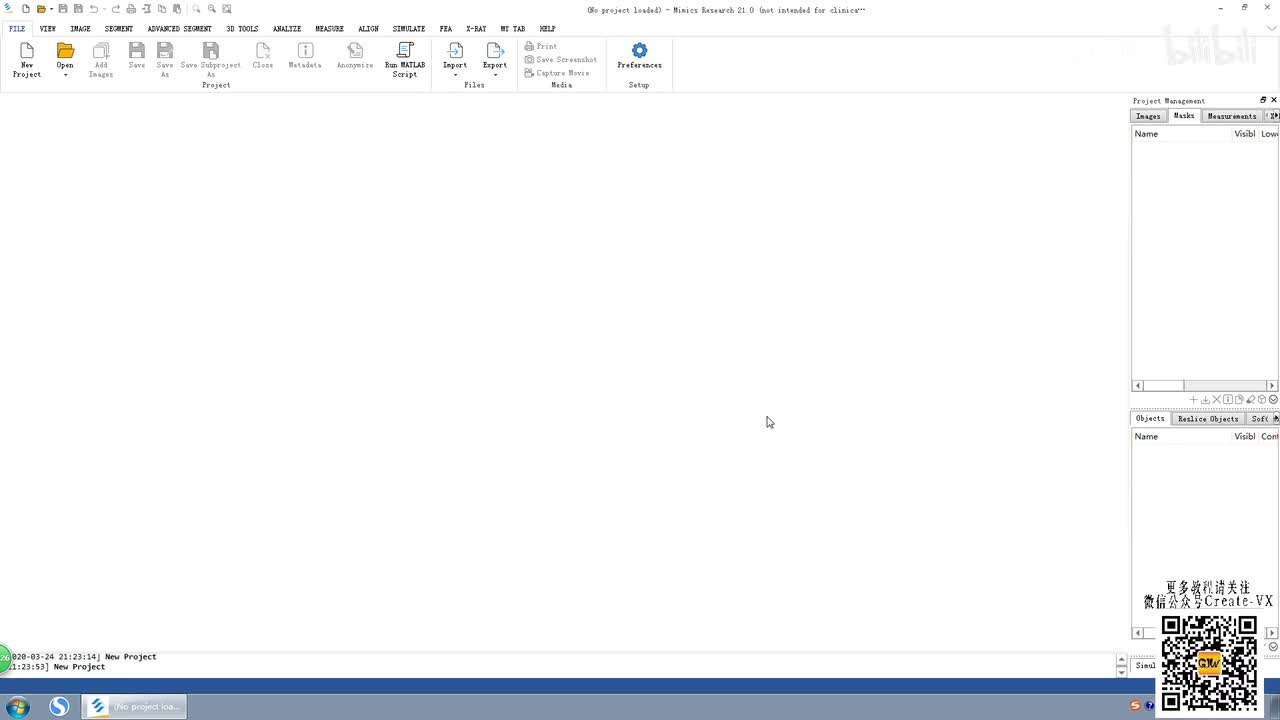Image resolution: width=1280 pixels, height=720 pixels.
Task: Open the ALIGN ribbon tab
Action: pyautogui.click(x=369, y=29)
